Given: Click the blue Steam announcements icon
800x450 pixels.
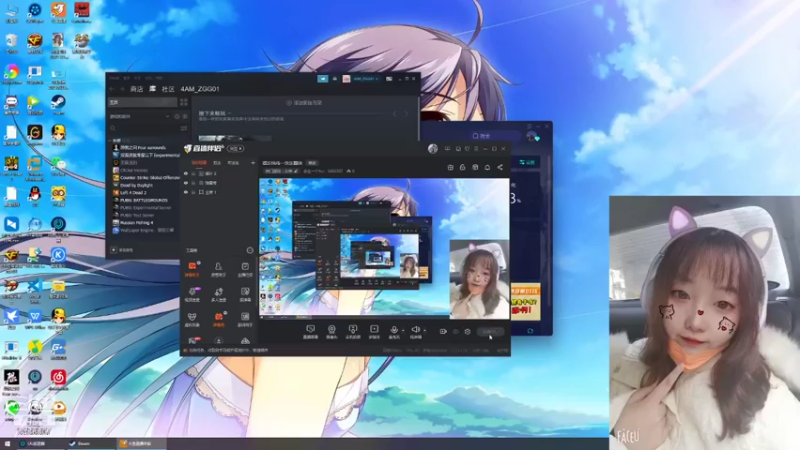Looking at the screenshot, I should 322,79.
